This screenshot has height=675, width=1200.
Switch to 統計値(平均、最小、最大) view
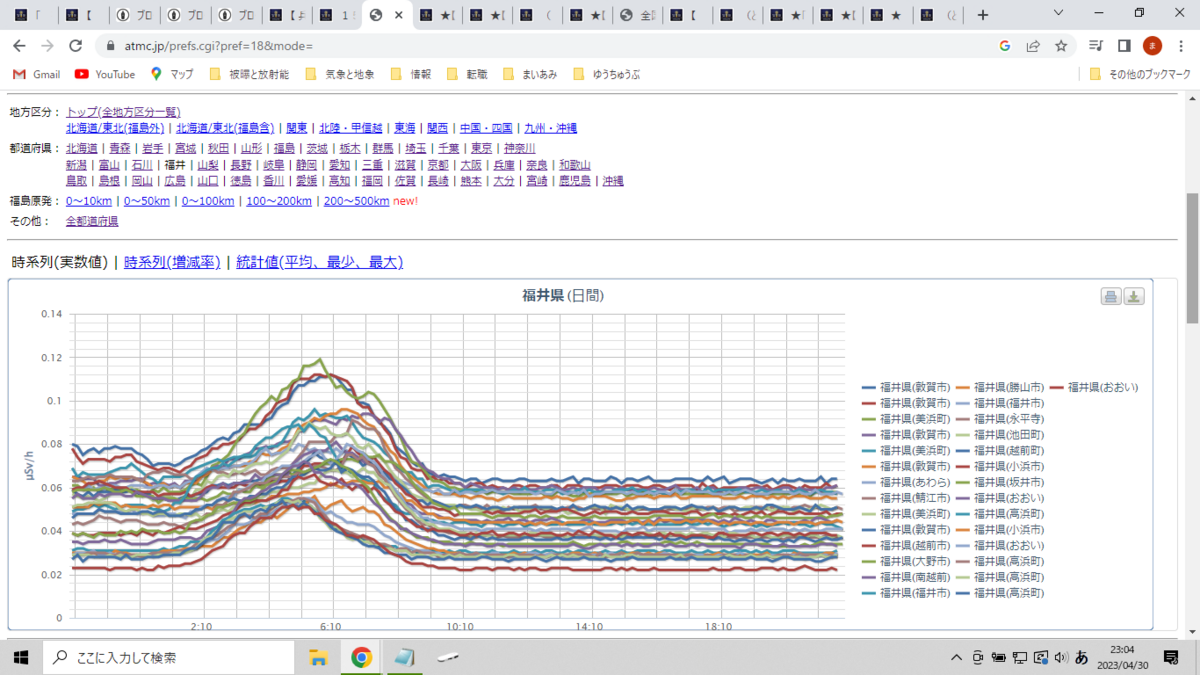(x=319, y=262)
